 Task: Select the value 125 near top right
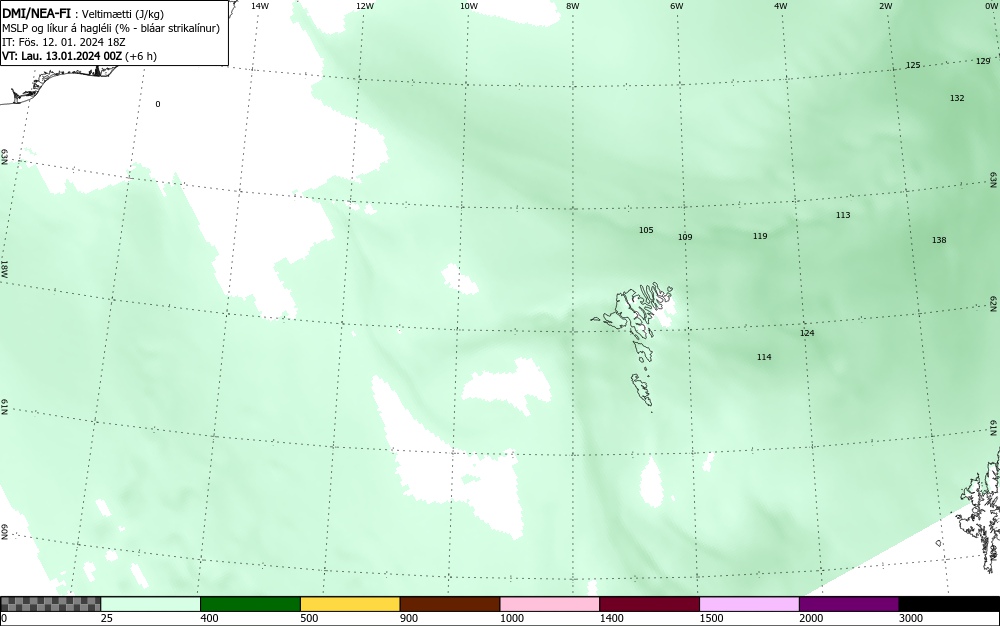click(913, 65)
